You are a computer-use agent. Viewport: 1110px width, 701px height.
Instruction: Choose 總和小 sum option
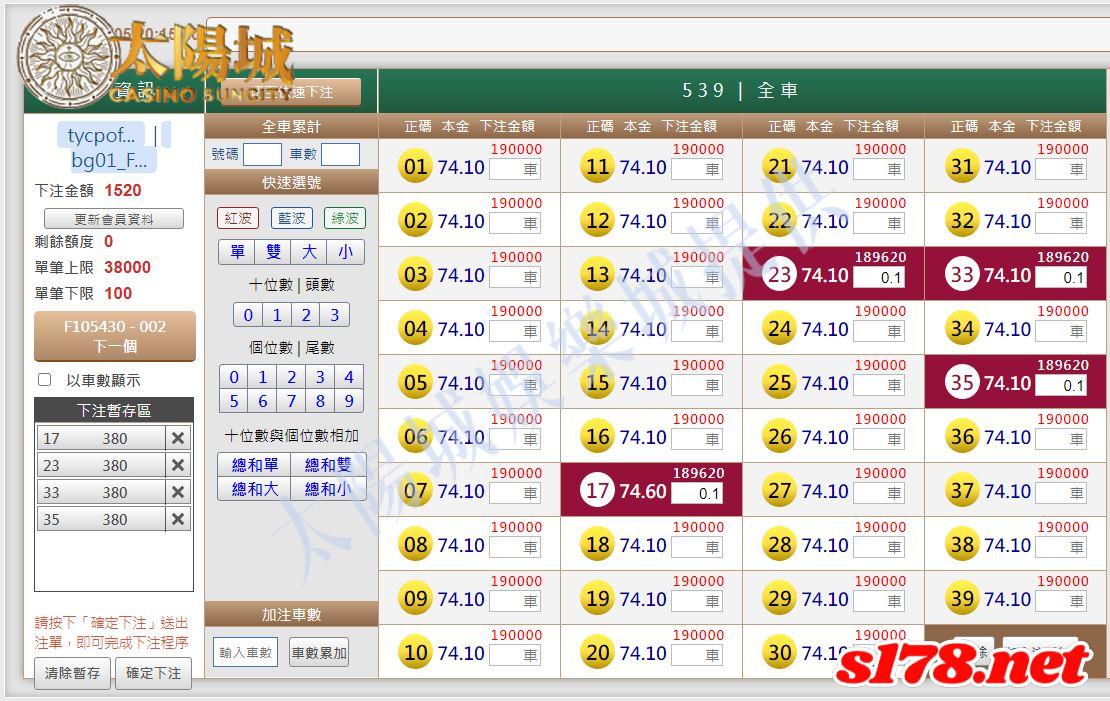pyautogui.click(x=328, y=489)
